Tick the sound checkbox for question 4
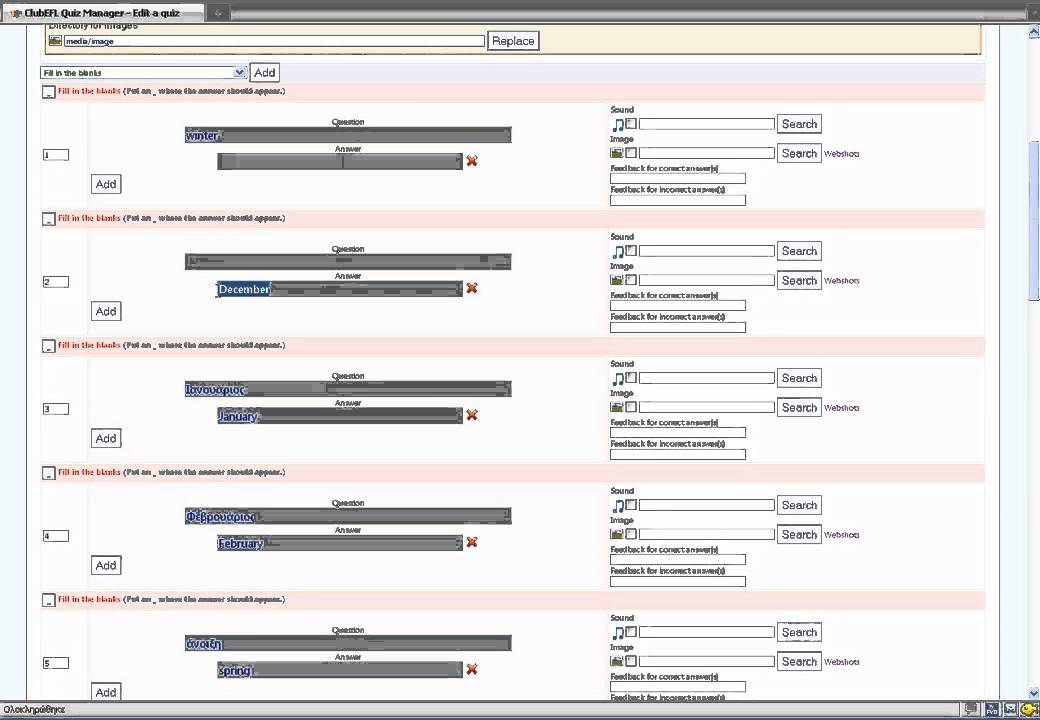 (631, 505)
